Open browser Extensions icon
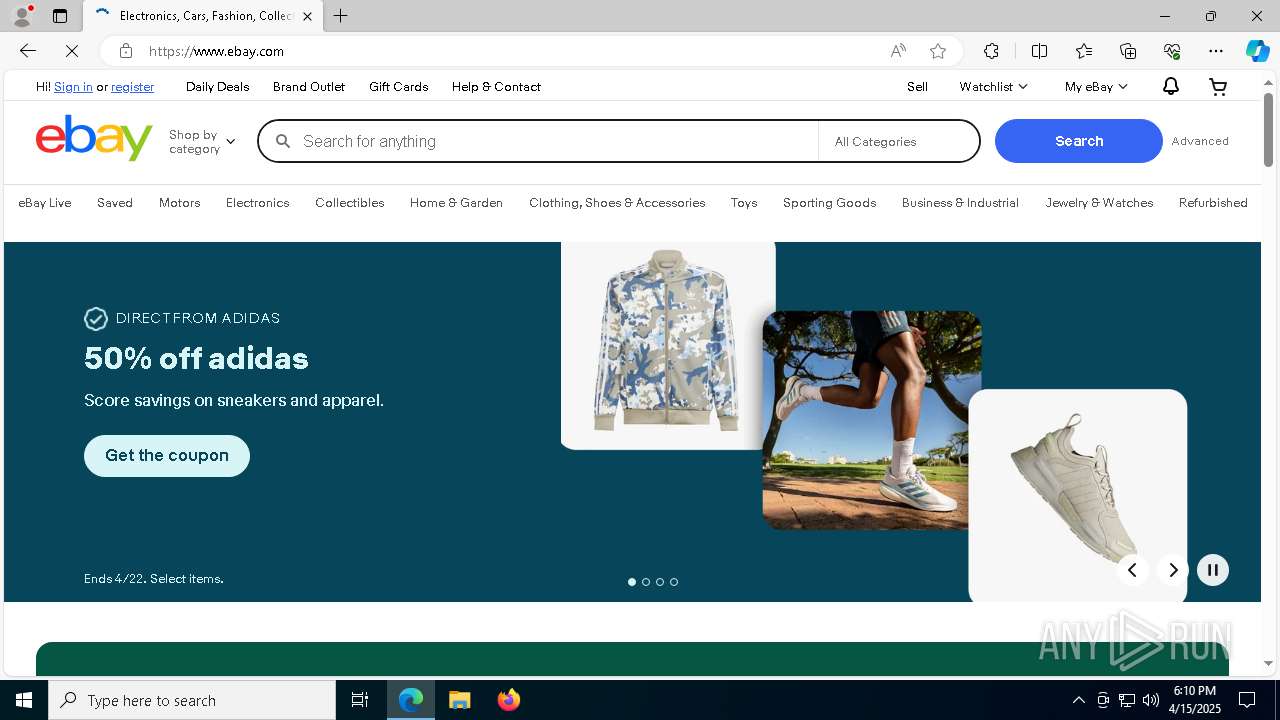This screenshot has width=1280, height=720. (x=991, y=51)
